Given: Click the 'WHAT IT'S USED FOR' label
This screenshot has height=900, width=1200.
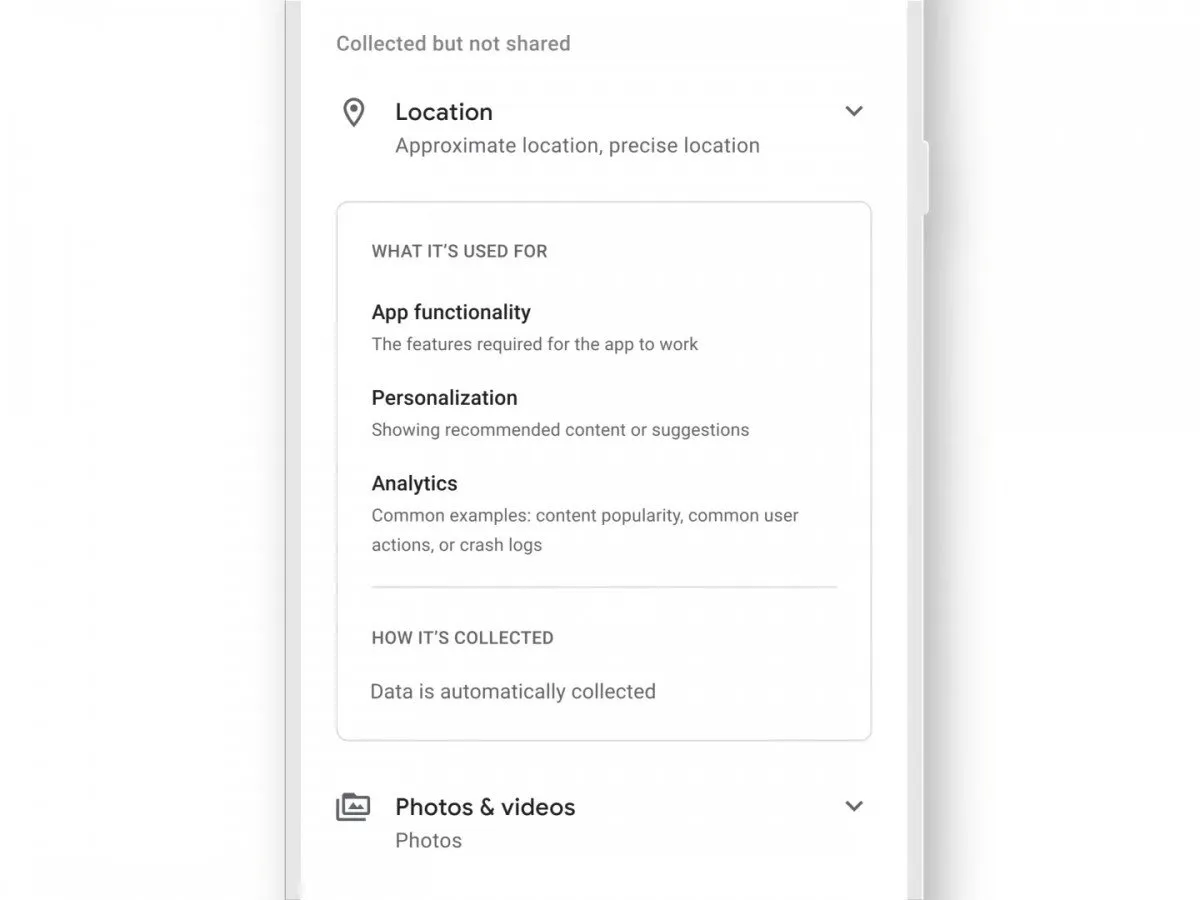Looking at the screenshot, I should (459, 251).
